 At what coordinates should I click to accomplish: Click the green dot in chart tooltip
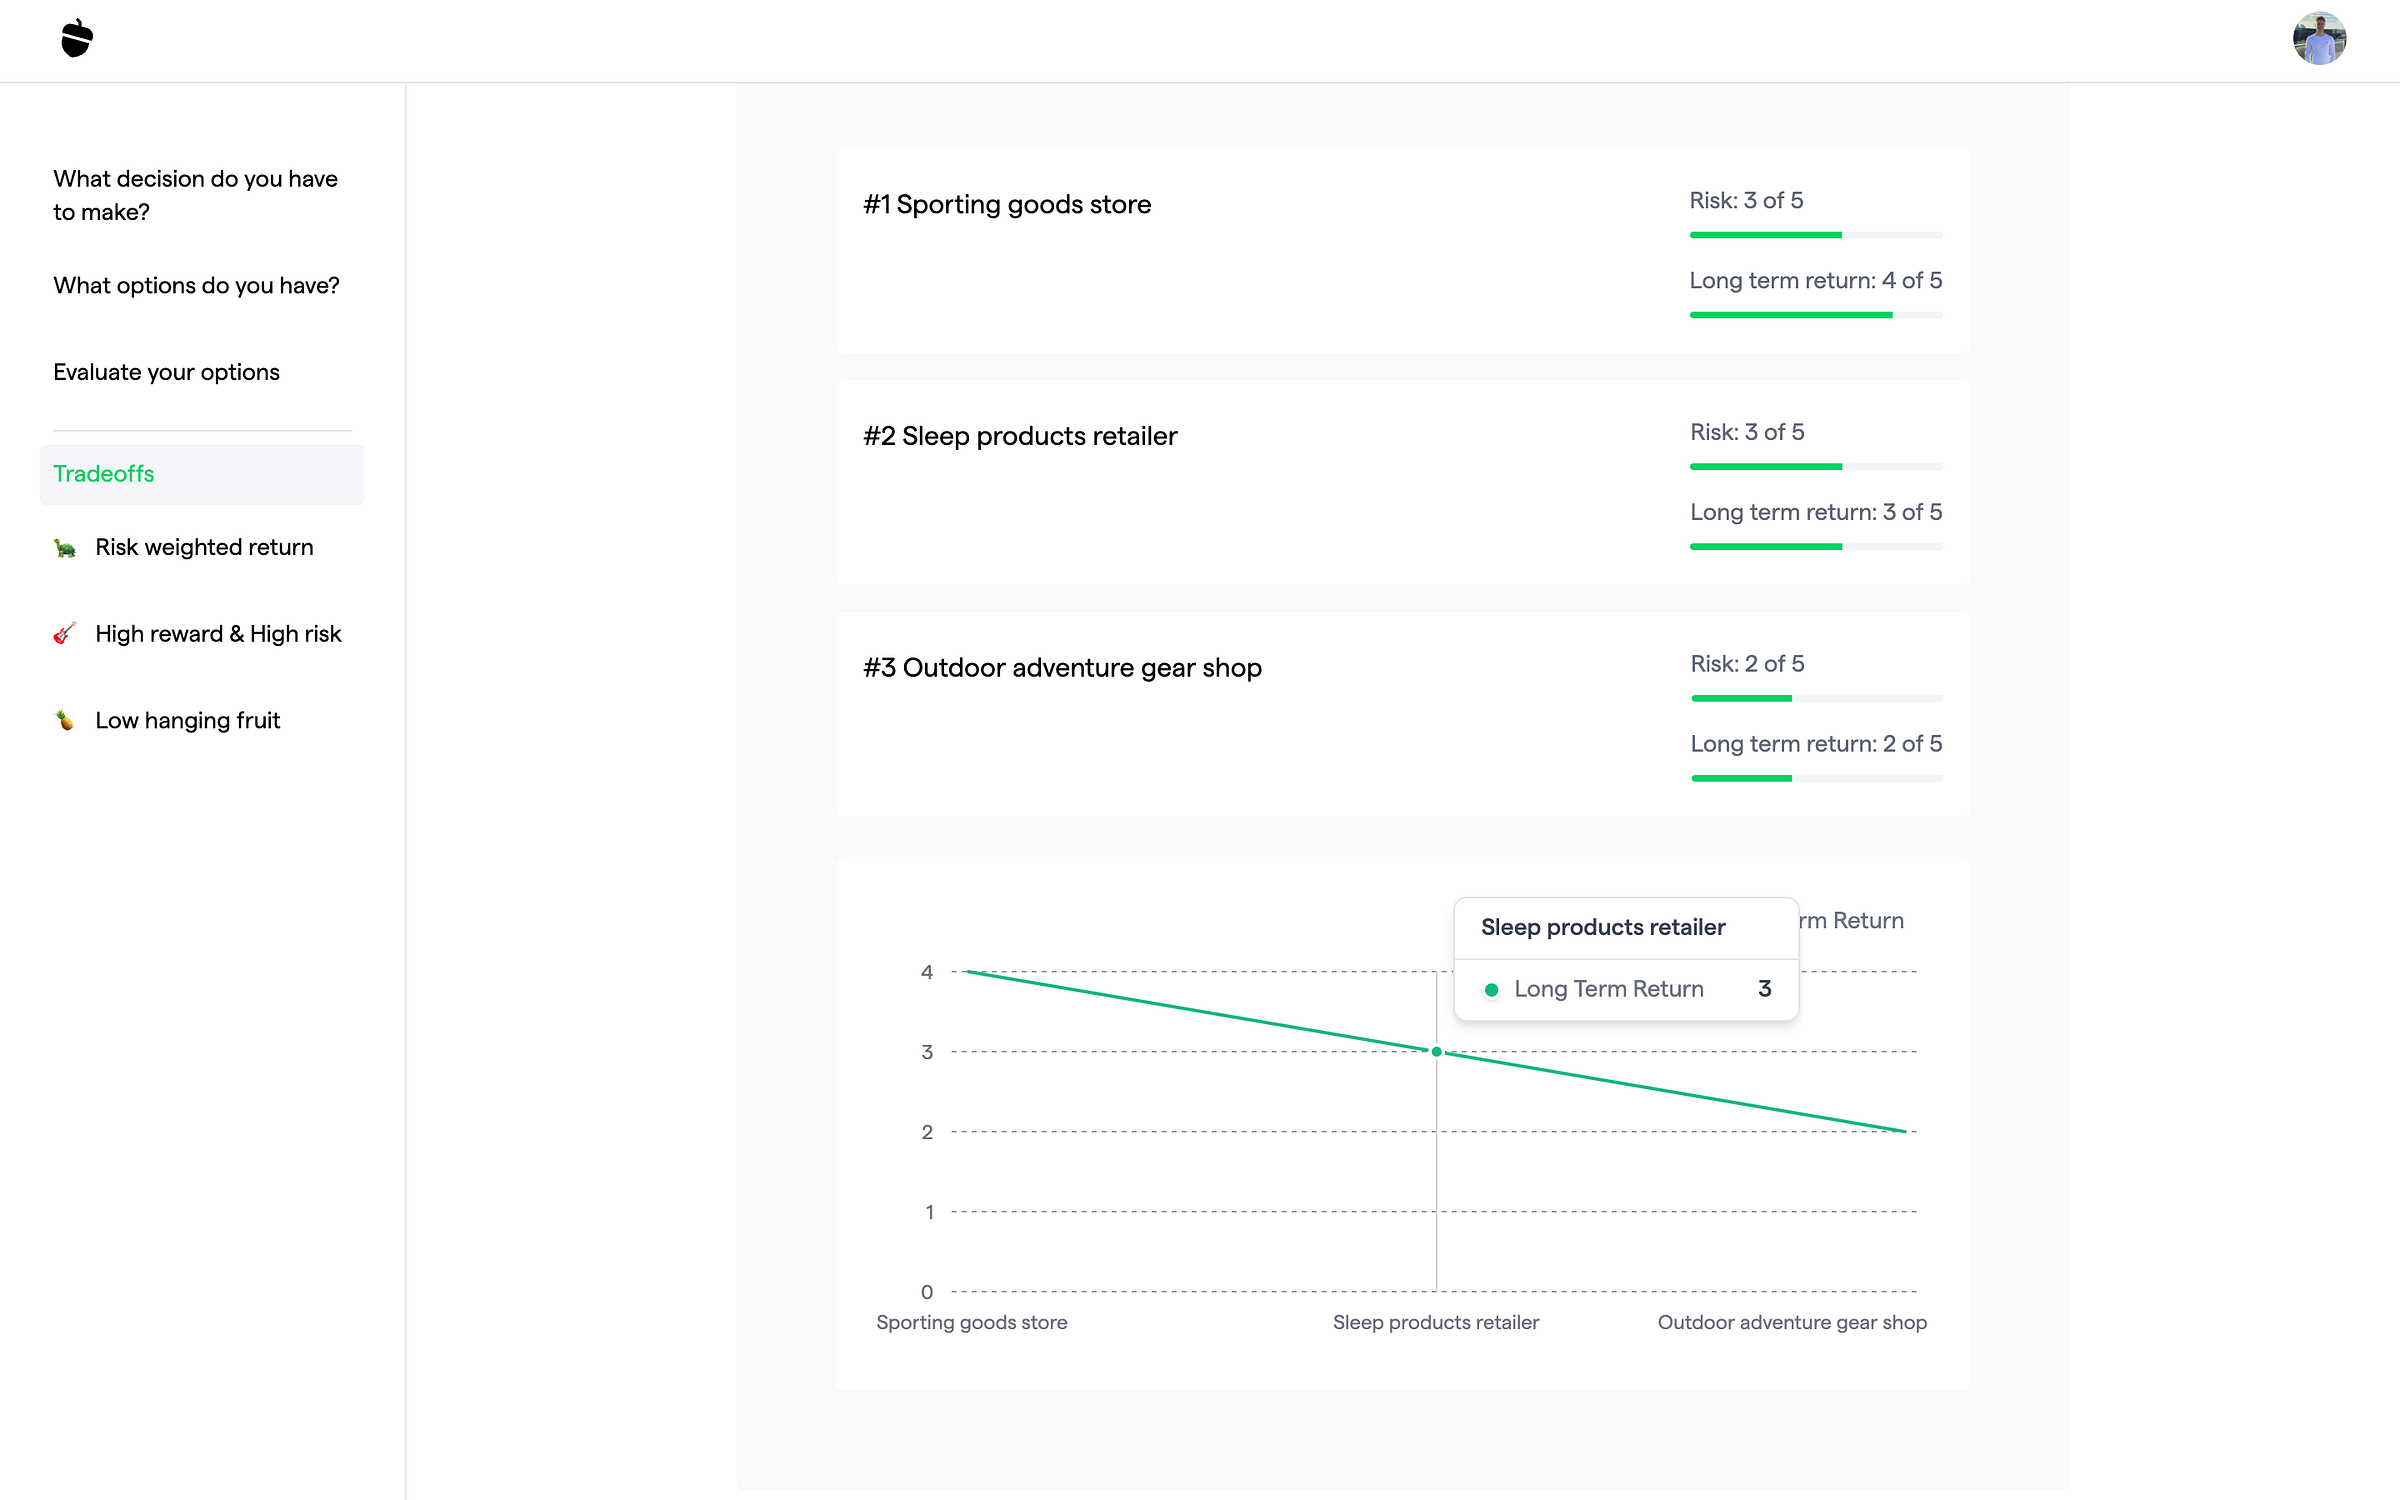(1491, 990)
